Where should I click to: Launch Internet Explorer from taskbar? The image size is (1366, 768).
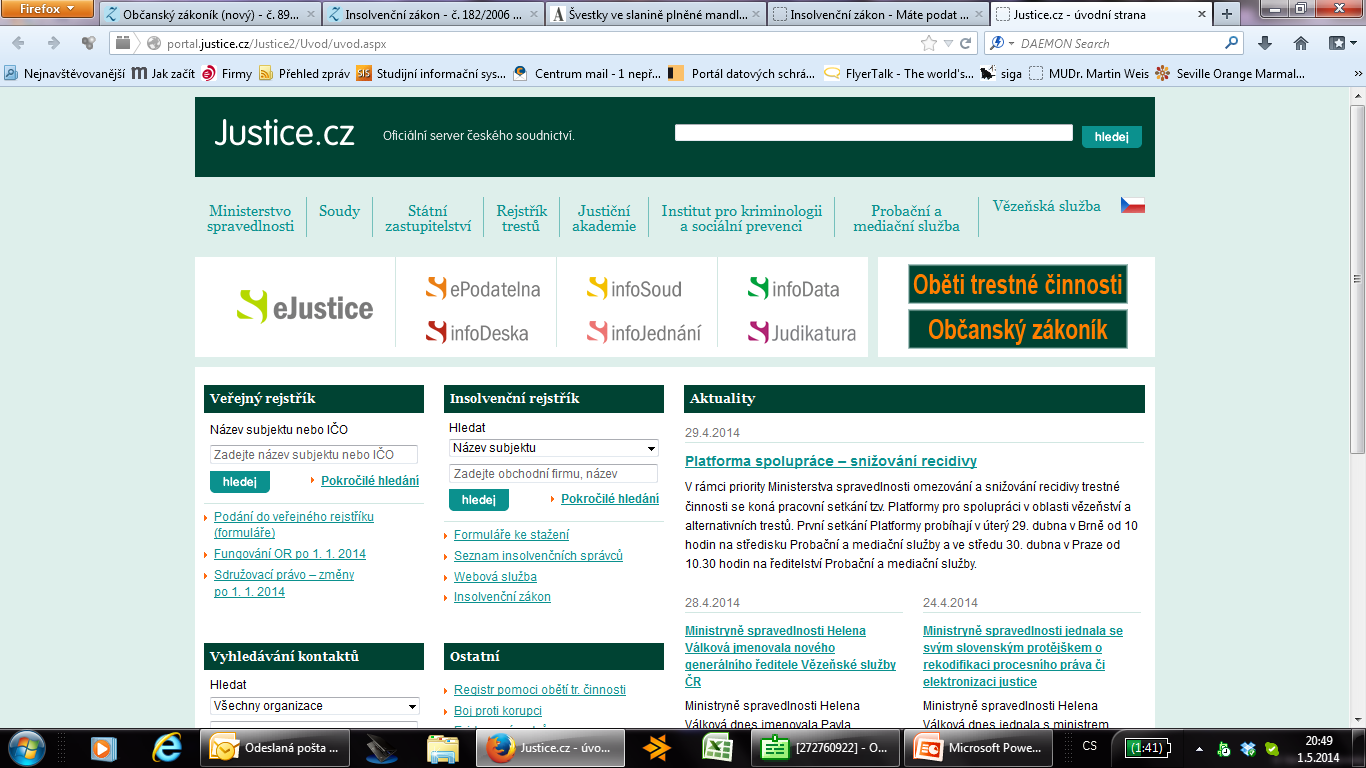tap(166, 747)
